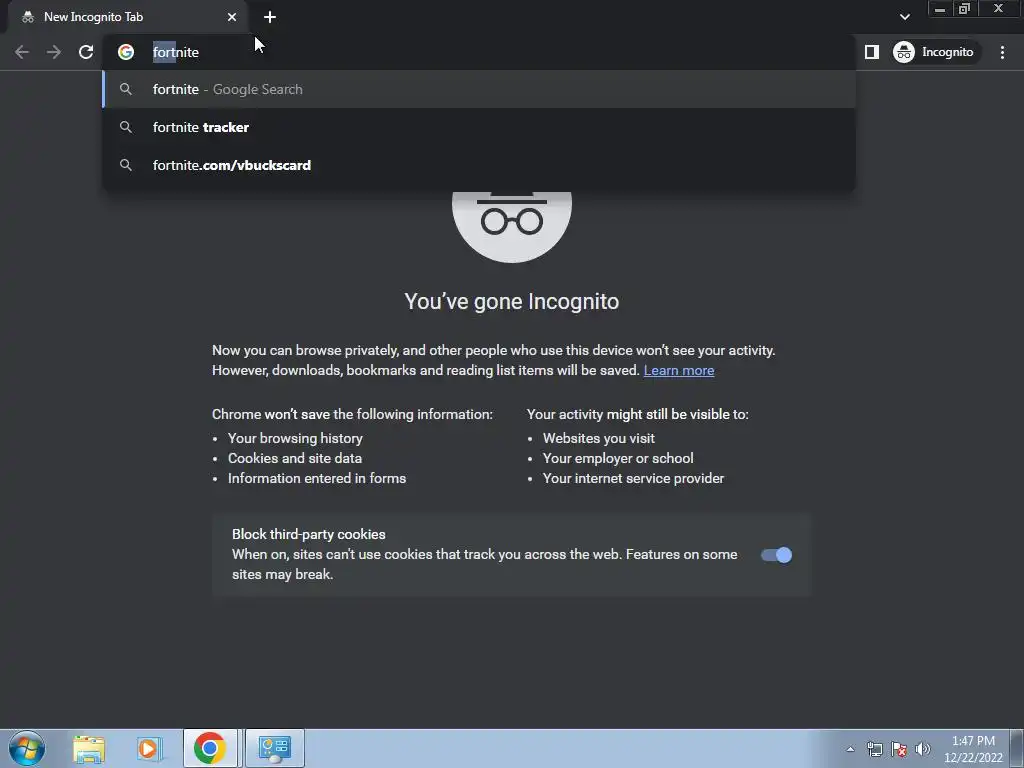This screenshot has height=768, width=1024.
Task: Click the Incognito spy figure illustration
Action: click(x=512, y=227)
